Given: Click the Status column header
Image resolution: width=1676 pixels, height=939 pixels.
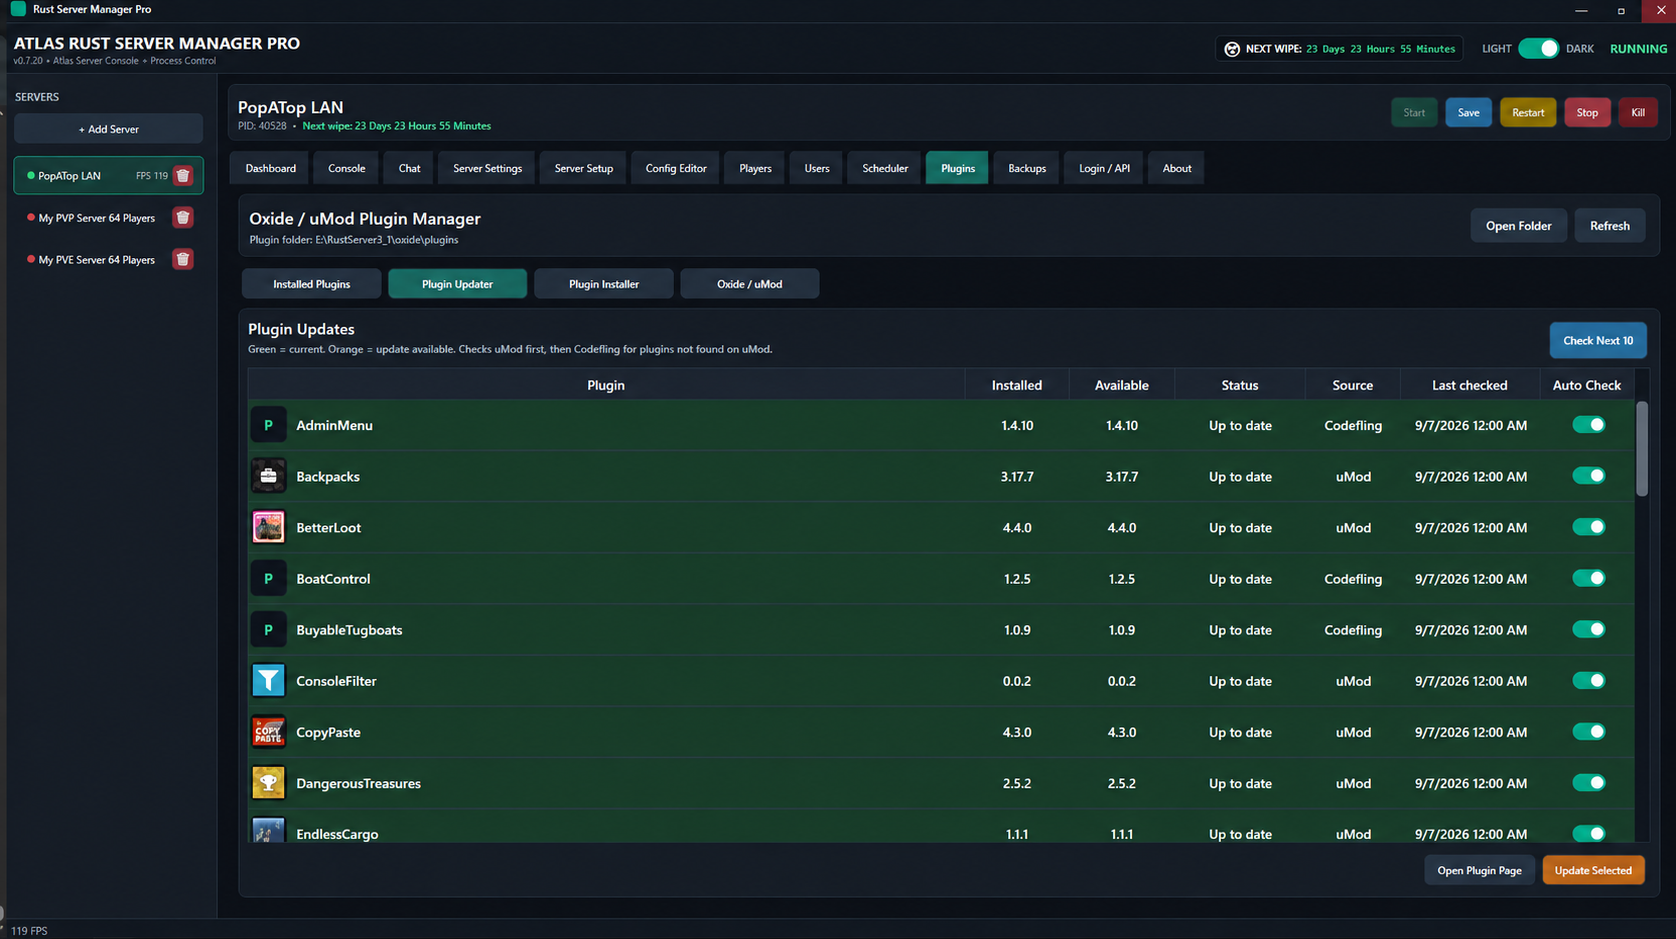Looking at the screenshot, I should tap(1240, 385).
